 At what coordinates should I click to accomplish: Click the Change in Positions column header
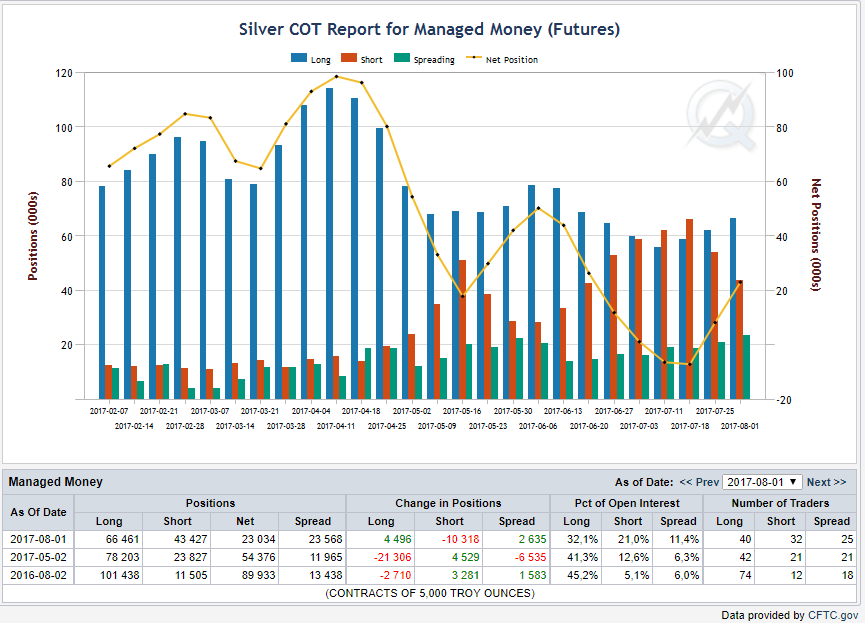coord(448,503)
